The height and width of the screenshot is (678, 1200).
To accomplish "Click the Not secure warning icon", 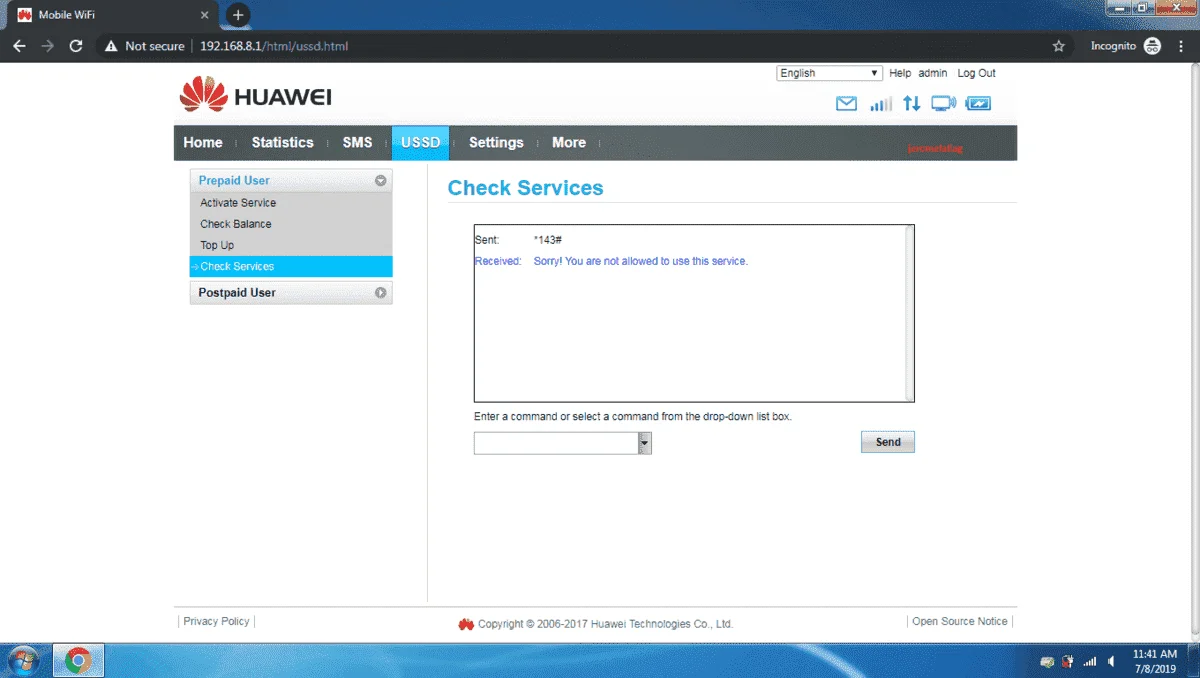I will pyautogui.click(x=110, y=46).
